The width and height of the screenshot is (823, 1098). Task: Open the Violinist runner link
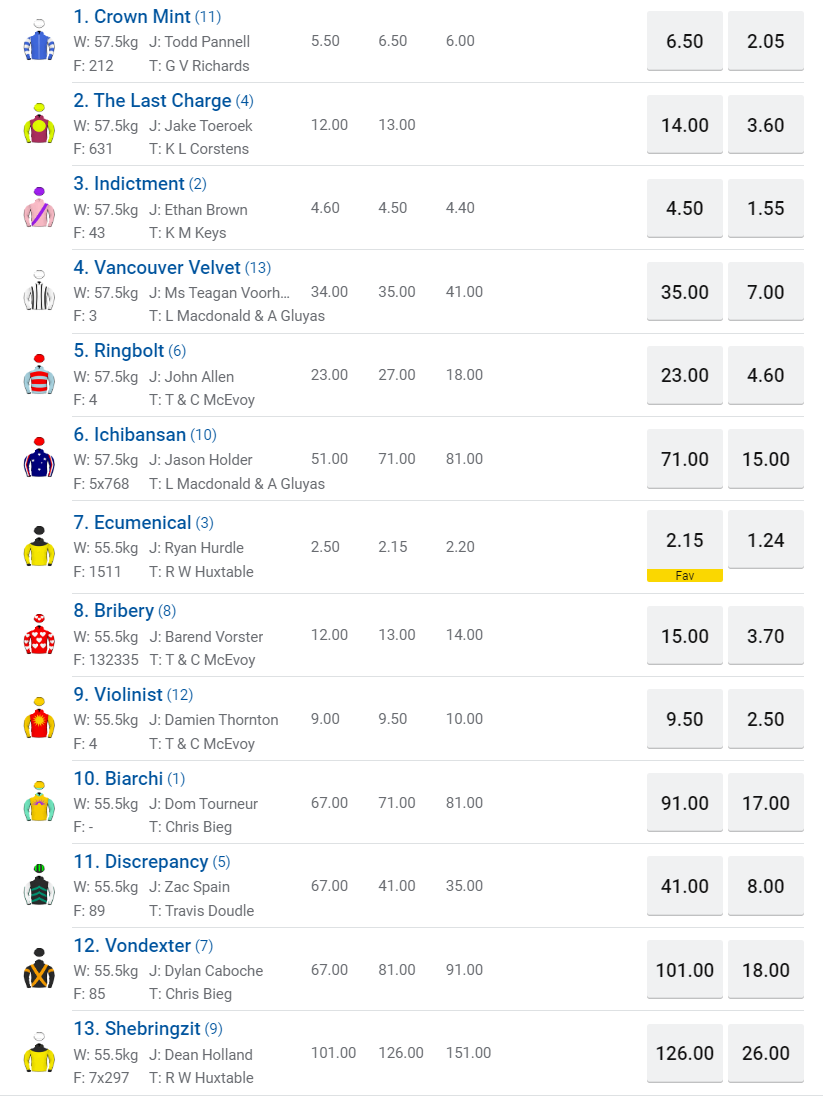tap(128, 695)
